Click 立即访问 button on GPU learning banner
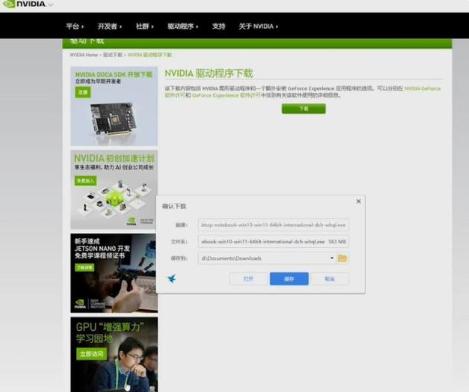Image resolution: width=469 pixels, height=392 pixels. 92,354
